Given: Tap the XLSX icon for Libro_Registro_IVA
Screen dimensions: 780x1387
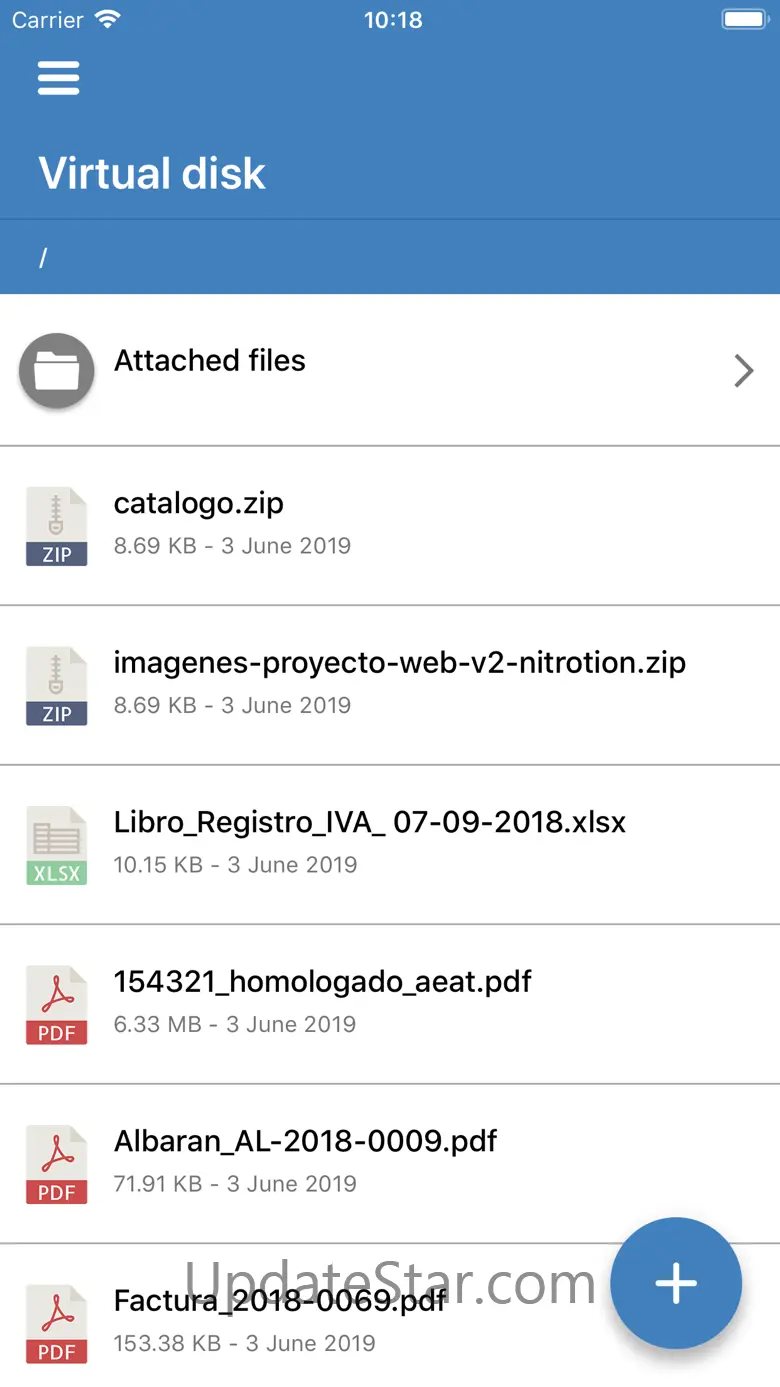Looking at the screenshot, I should [x=57, y=846].
